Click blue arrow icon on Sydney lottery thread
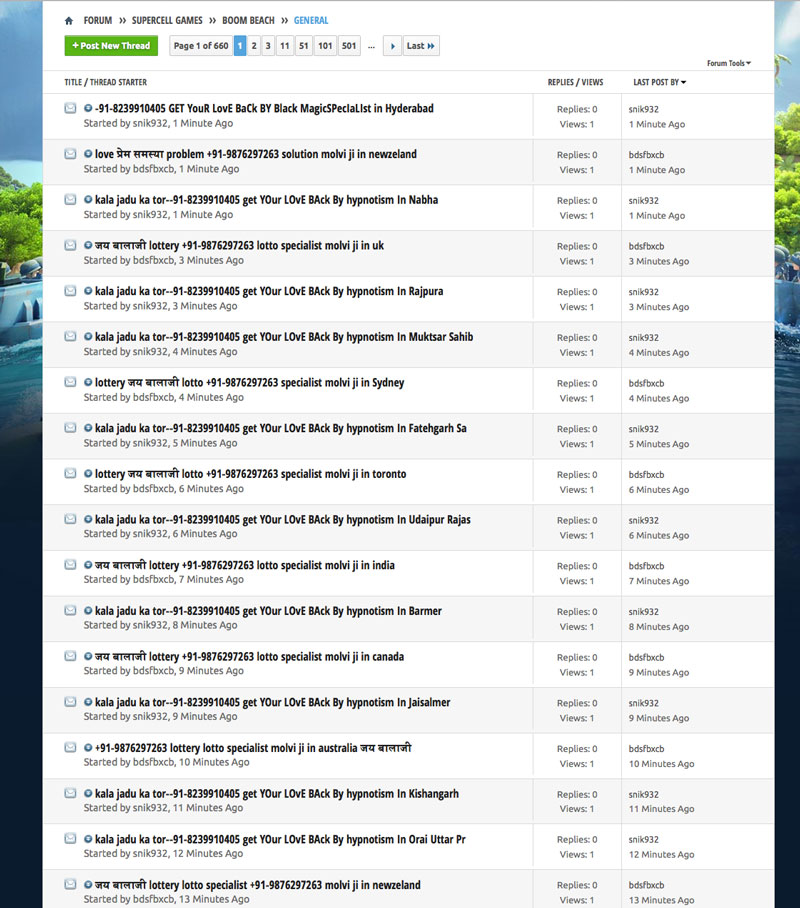This screenshot has width=800, height=908. pos(88,382)
